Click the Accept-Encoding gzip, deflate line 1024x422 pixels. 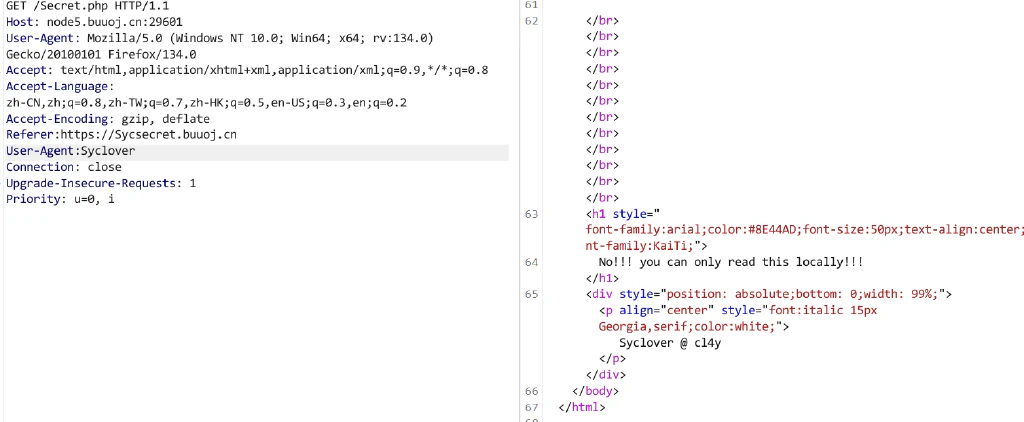point(108,119)
